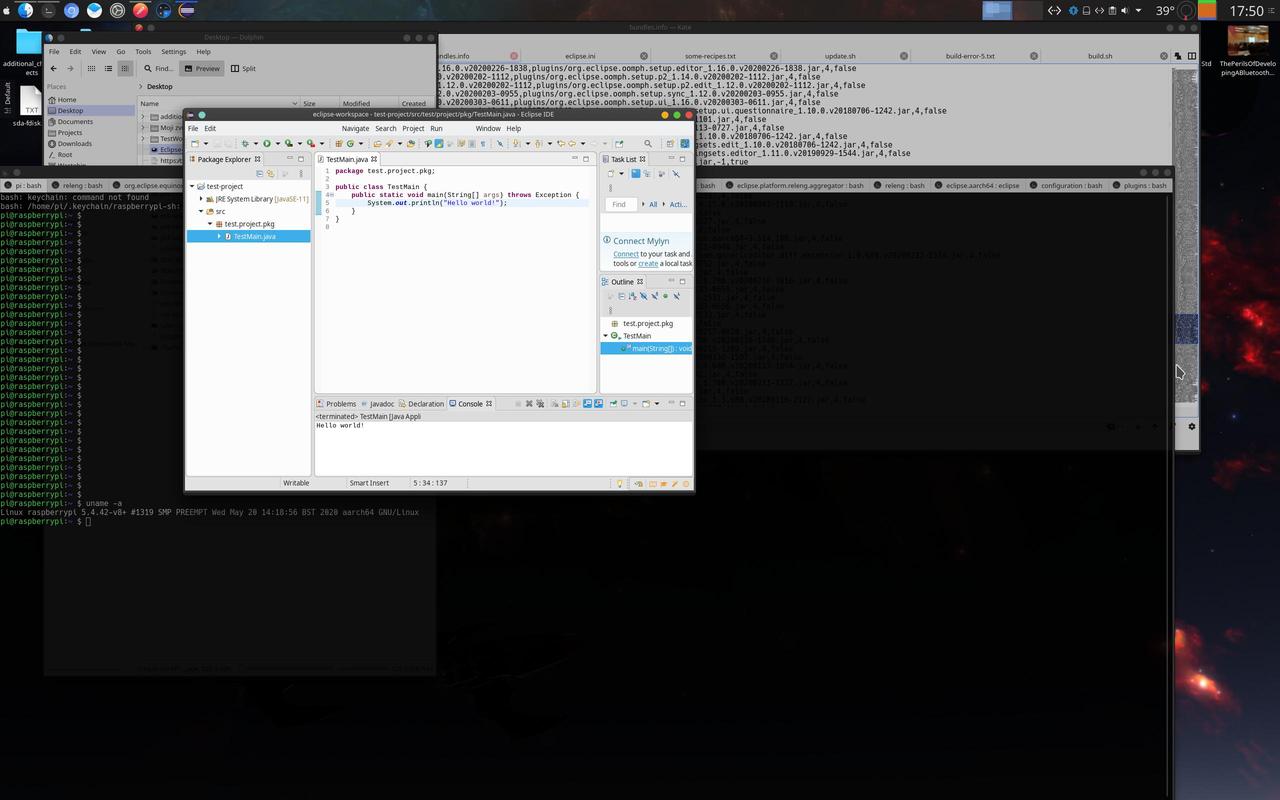
Task: Collapse test.project.pkg package node
Action: pyautogui.click(x=211, y=224)
